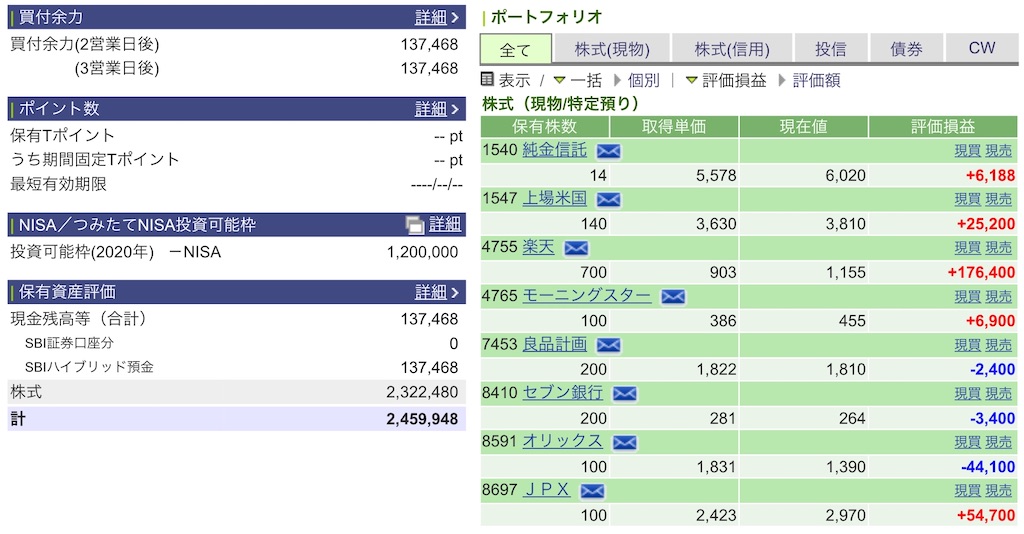Switch view to 評価額
This screenshot has width=1024, height=534.
[x=810, y=80]
